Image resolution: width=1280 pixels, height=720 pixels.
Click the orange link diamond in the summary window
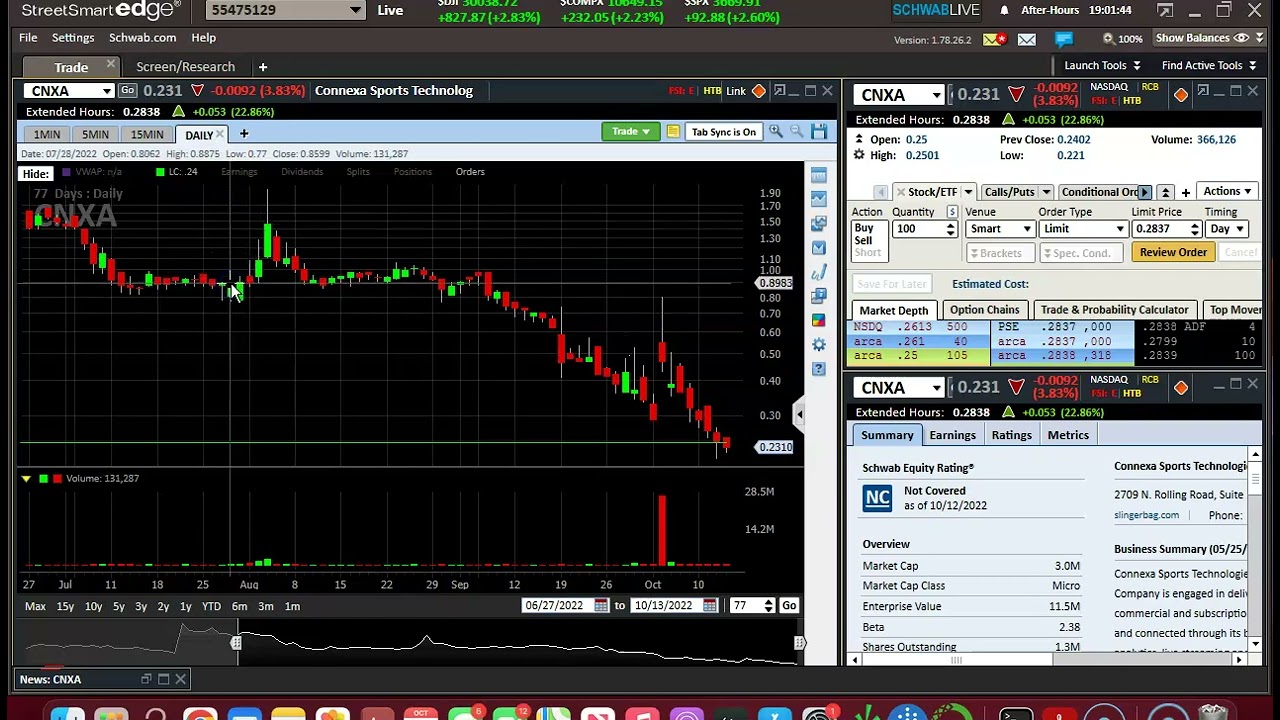coord(1181,388)
